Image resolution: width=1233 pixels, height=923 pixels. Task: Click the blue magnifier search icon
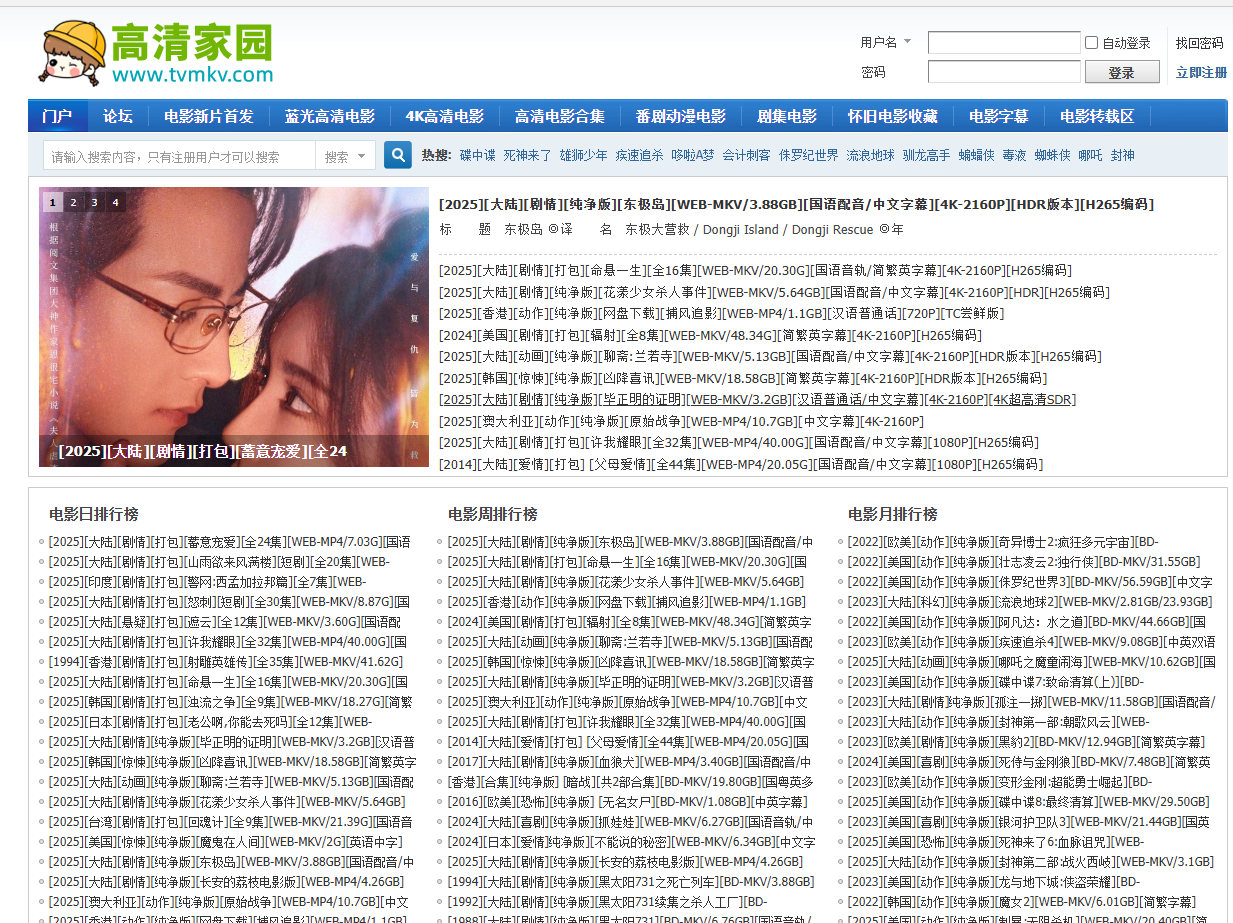[x=398, y=156]
